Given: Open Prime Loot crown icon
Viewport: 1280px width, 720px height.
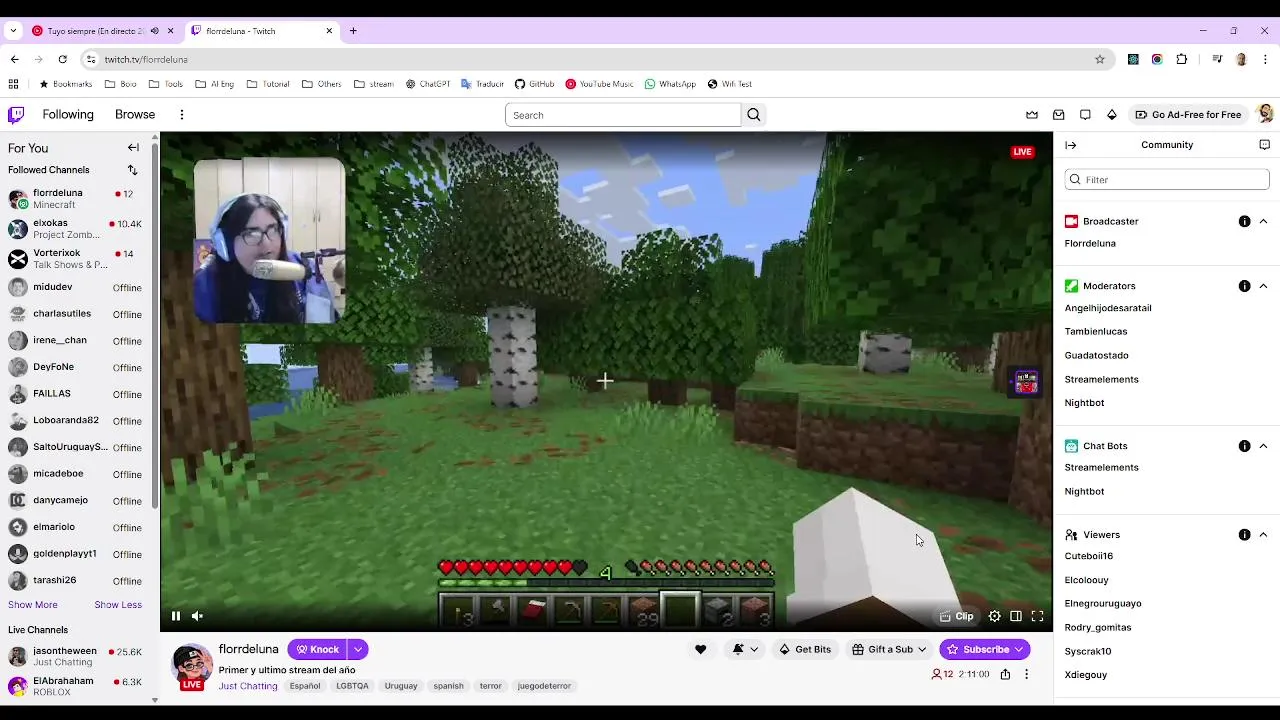Looking at the screenshot, I should pos(1032,115).
